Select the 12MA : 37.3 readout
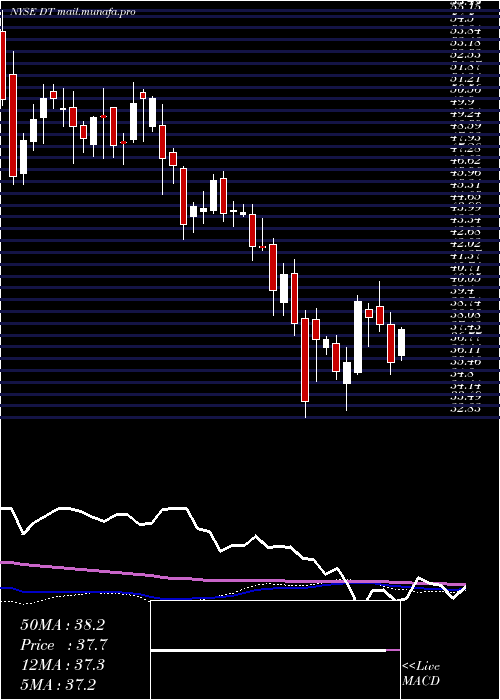This screenshot has width=500, height=700. tap(62, 665)
